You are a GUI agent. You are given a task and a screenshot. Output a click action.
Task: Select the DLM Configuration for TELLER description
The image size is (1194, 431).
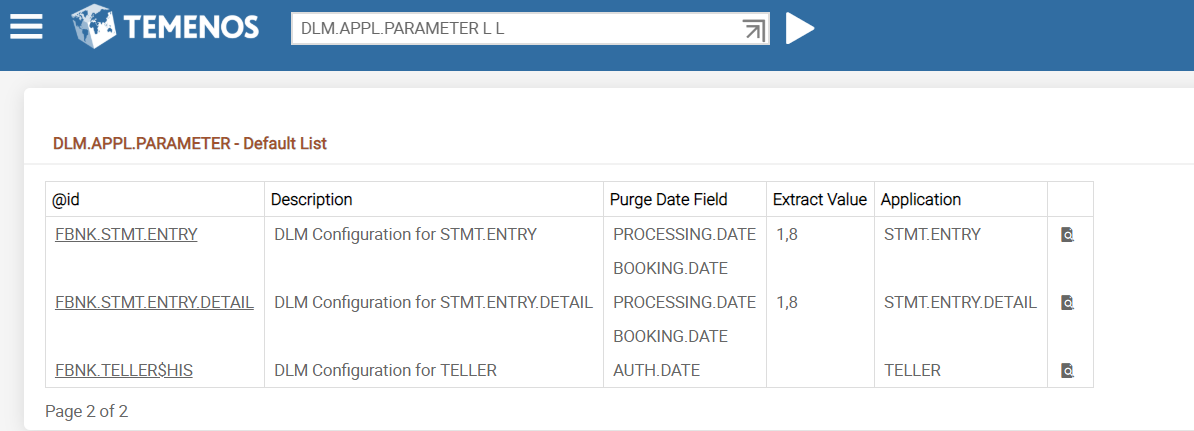point(385,370)
